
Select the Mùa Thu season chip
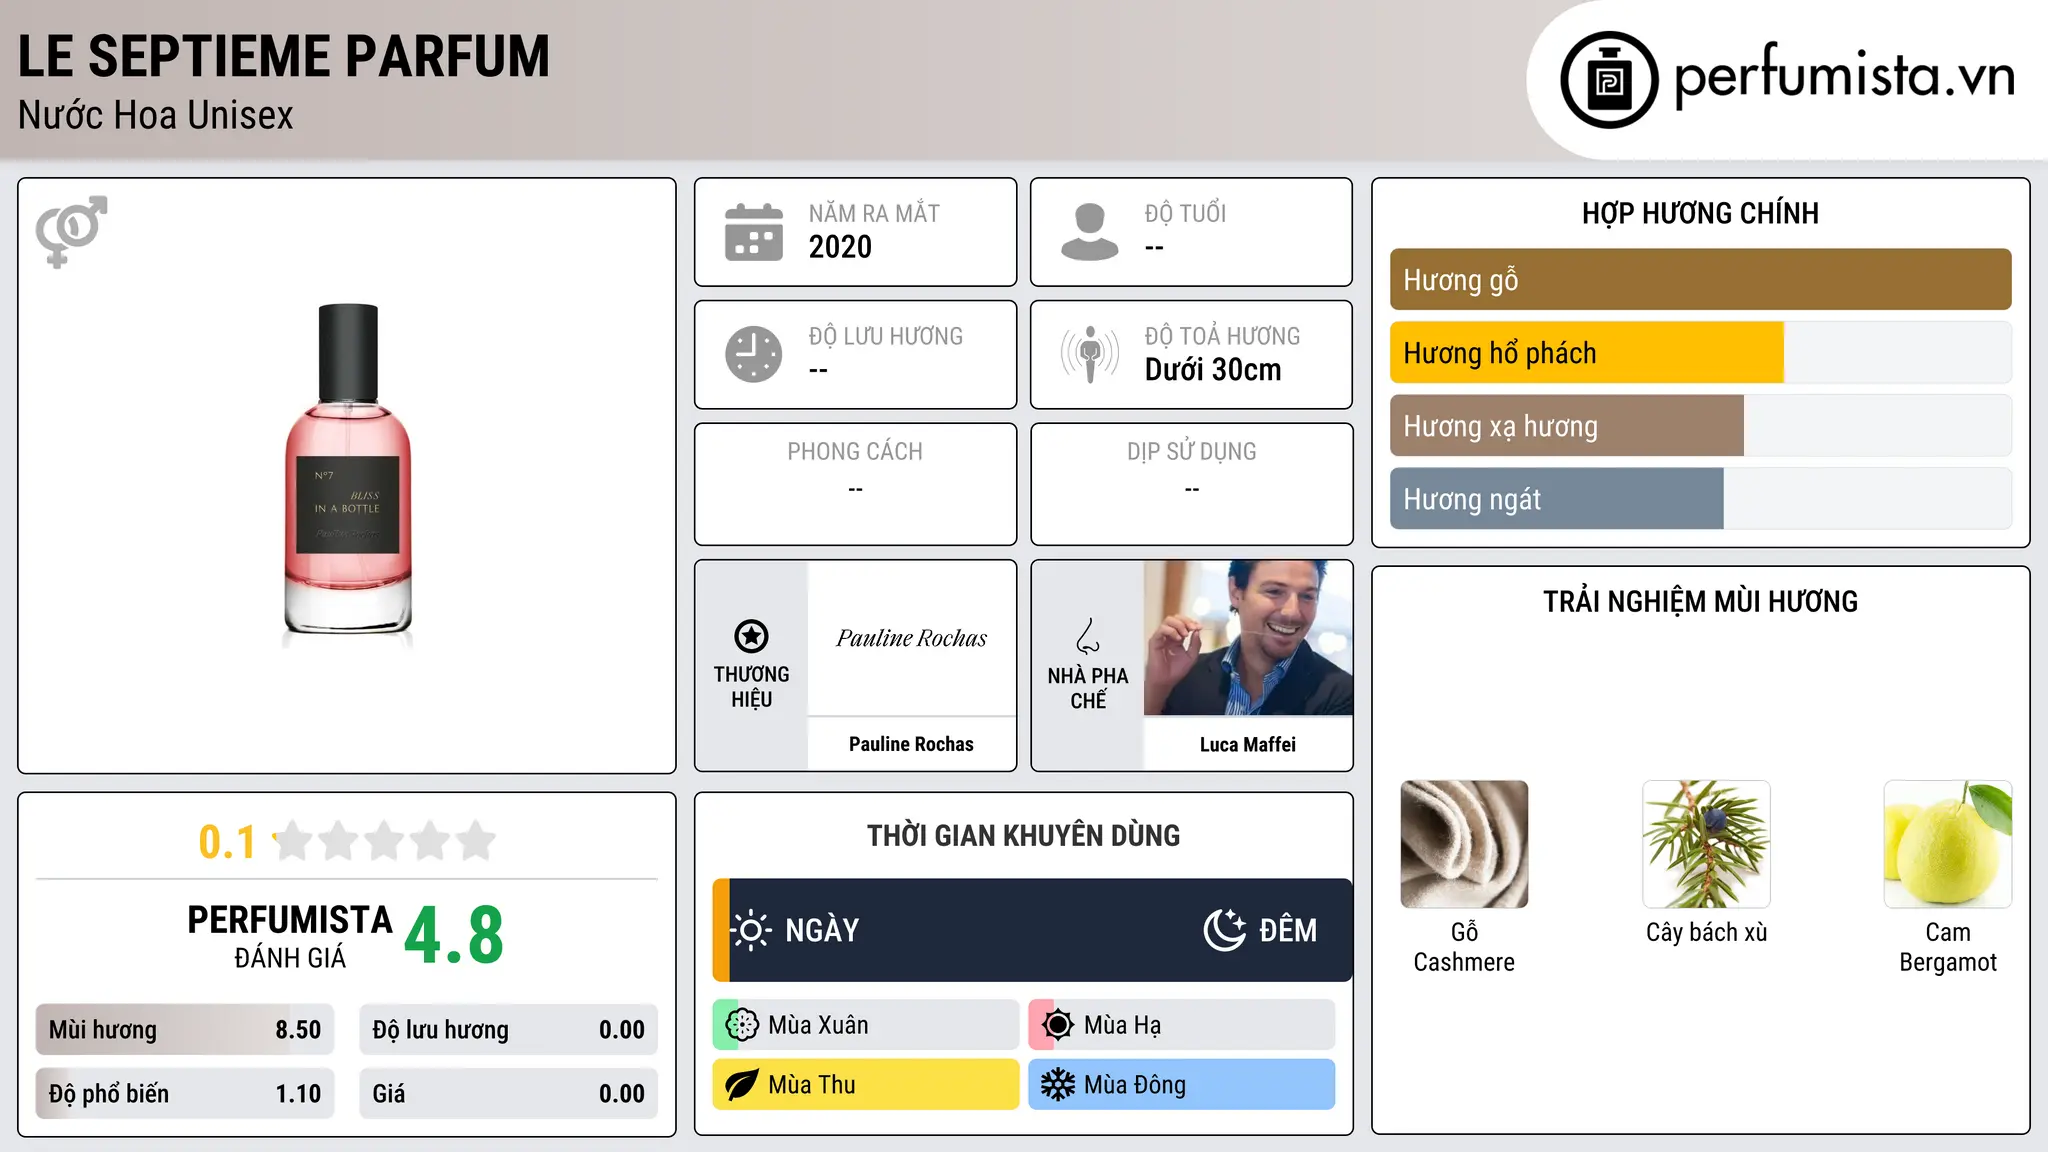[865, 1085]
